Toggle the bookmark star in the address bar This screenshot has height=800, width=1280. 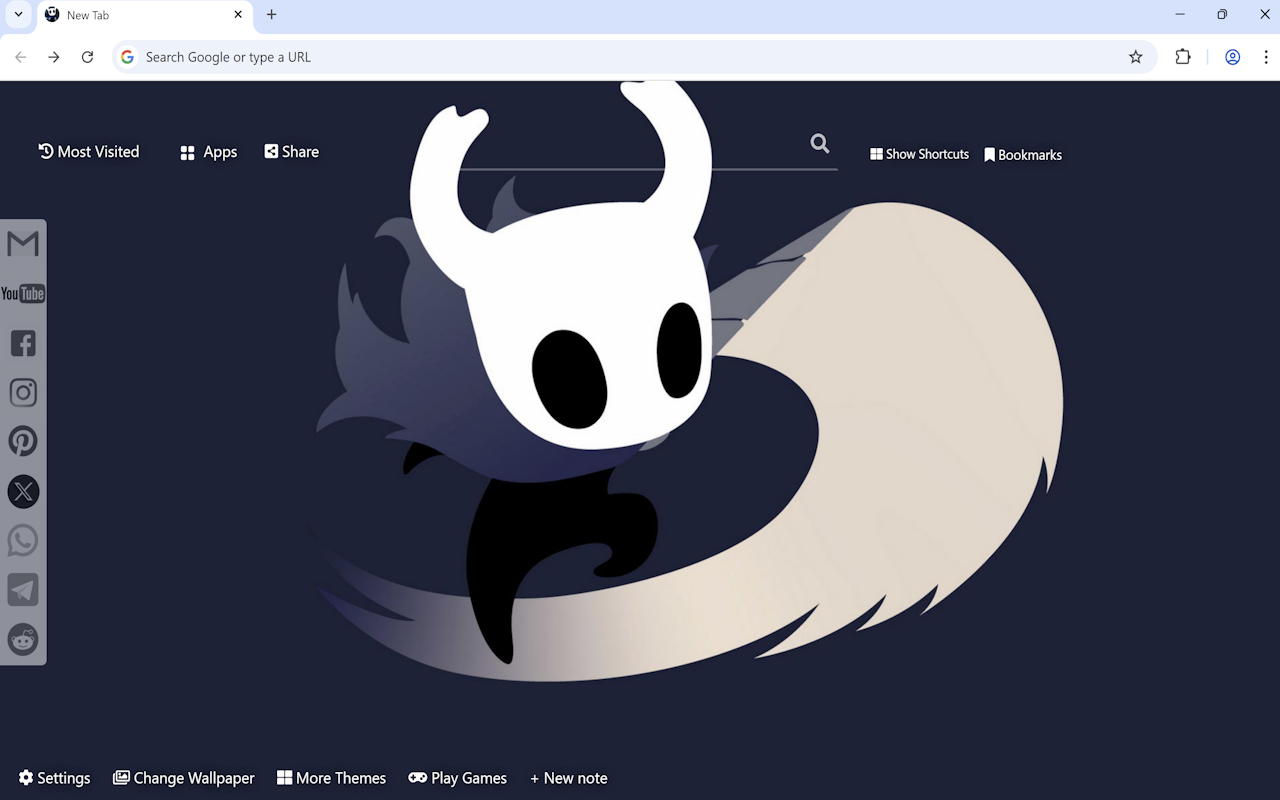click(1135, 57)
